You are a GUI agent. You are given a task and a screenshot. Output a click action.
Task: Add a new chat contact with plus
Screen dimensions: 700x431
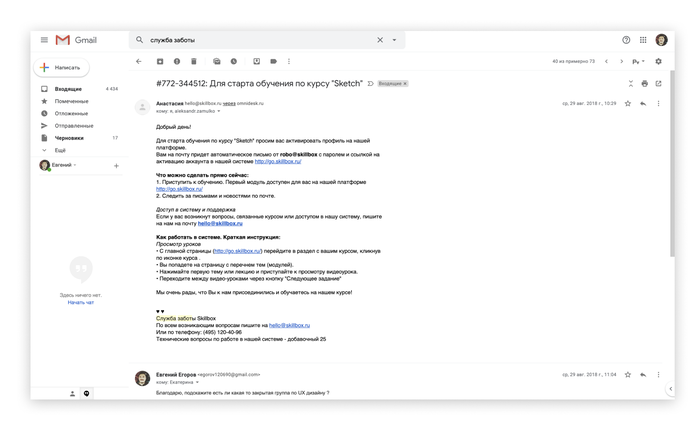(x=116, y=166)
